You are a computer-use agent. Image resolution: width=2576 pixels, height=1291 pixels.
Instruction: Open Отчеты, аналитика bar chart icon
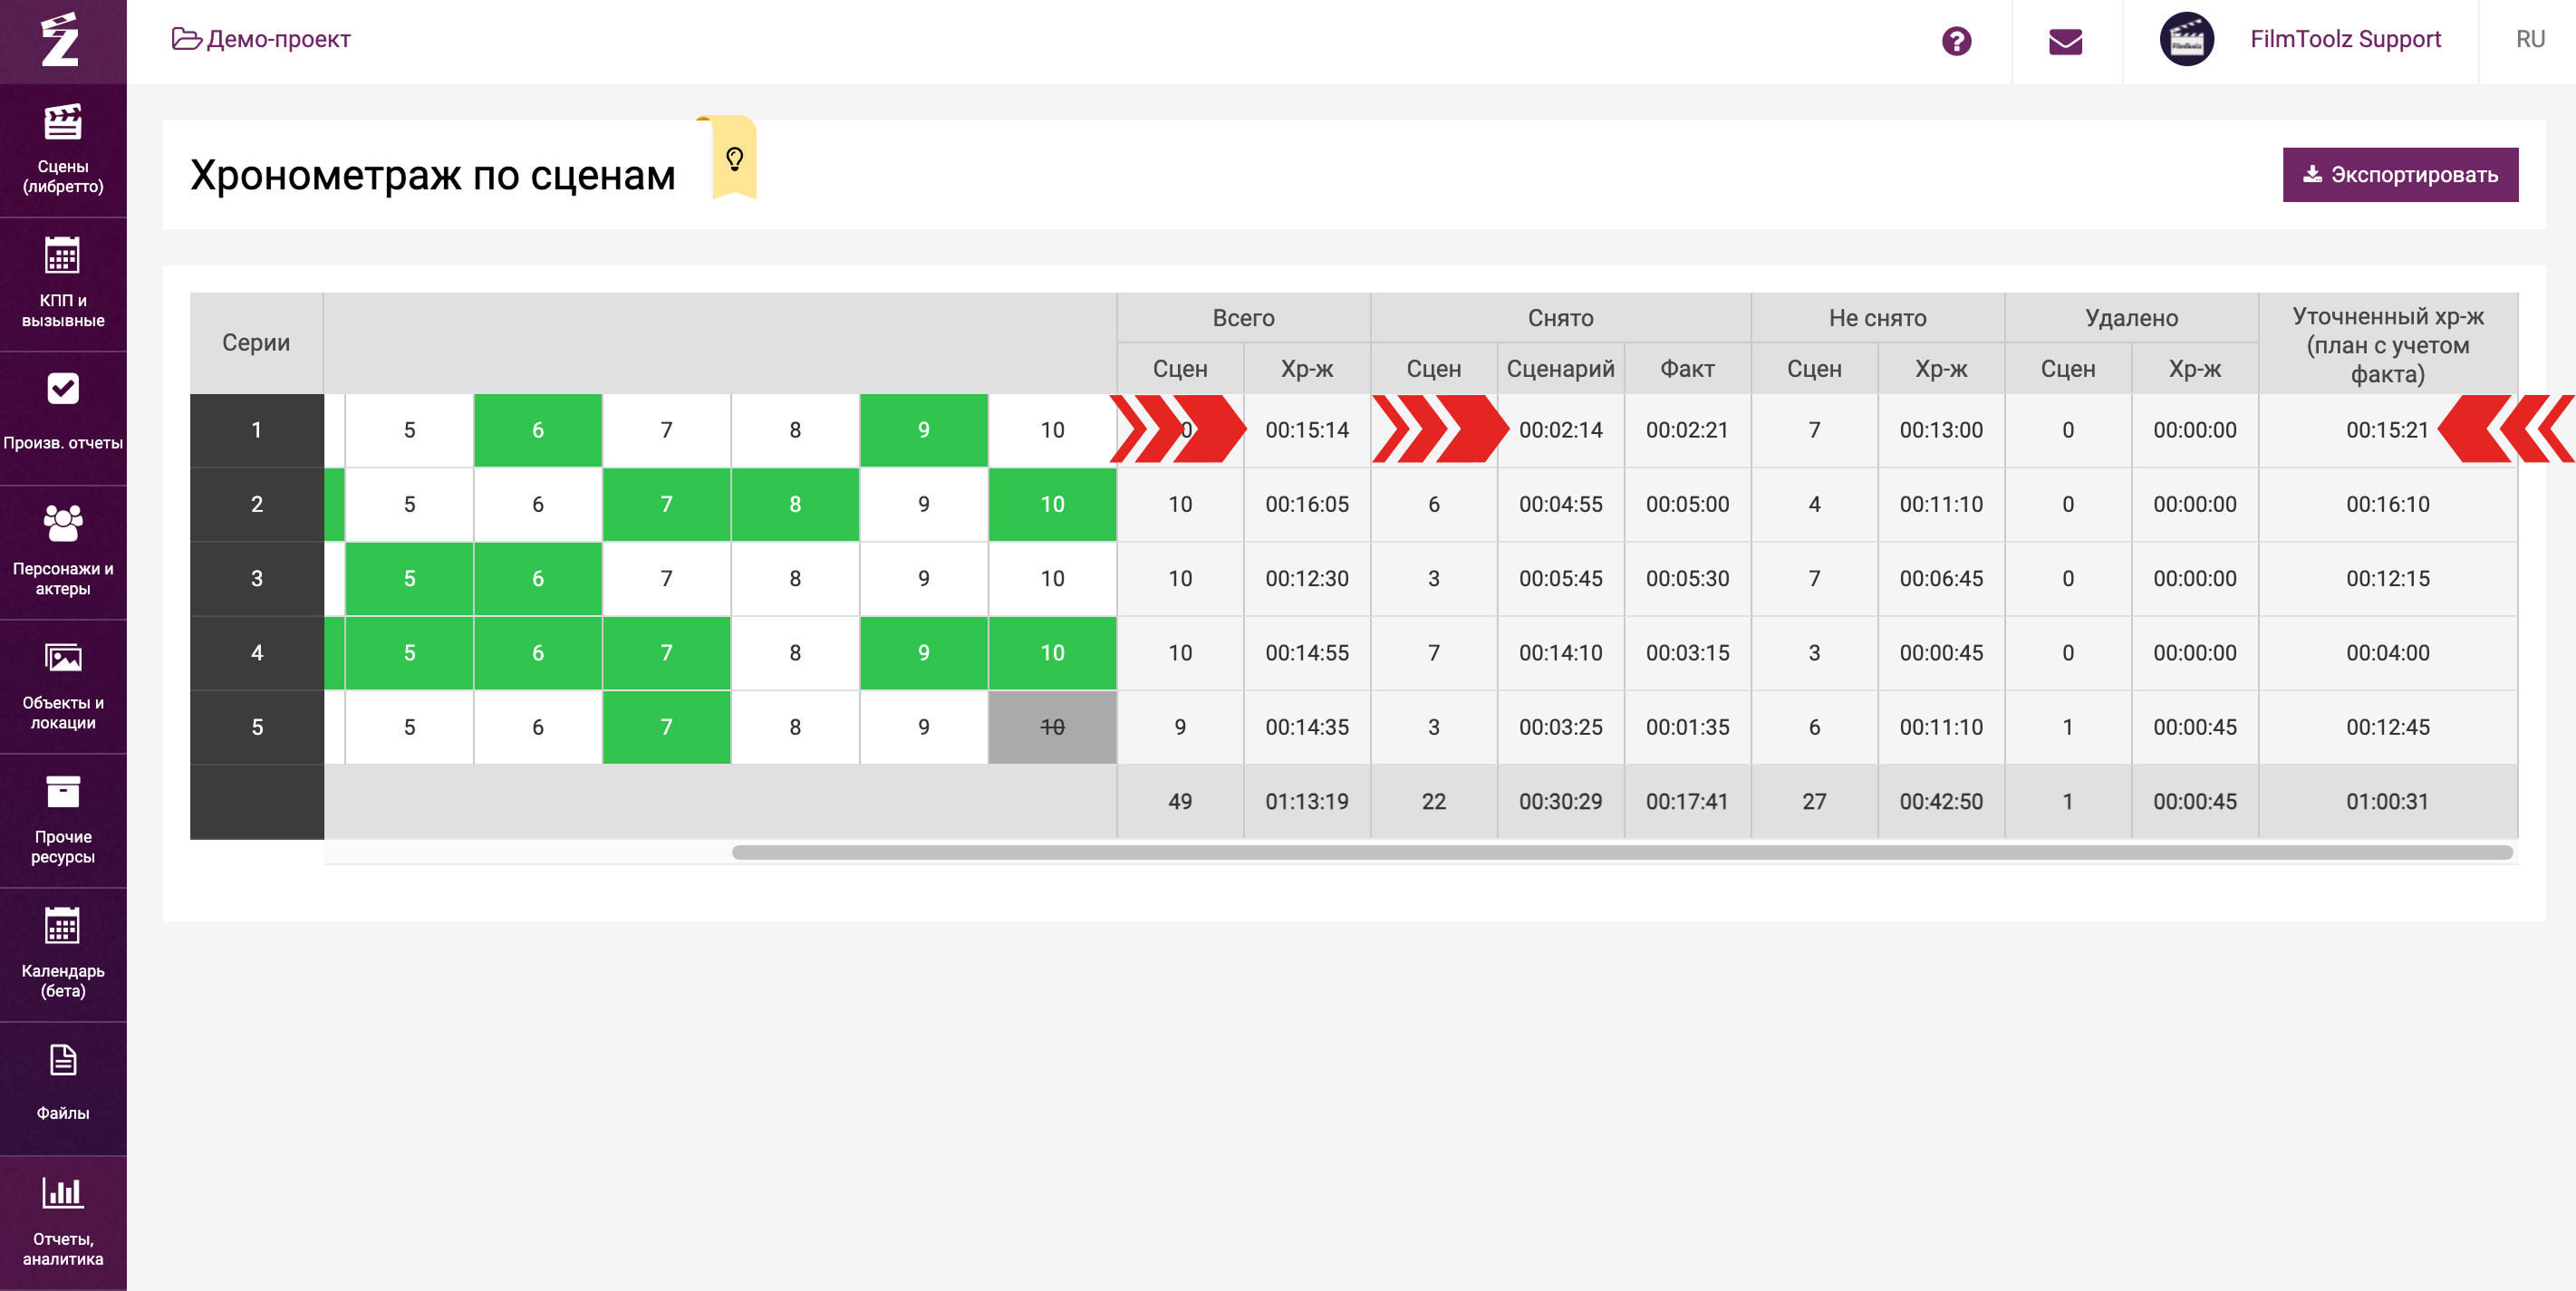click(x=63, y=1192)
